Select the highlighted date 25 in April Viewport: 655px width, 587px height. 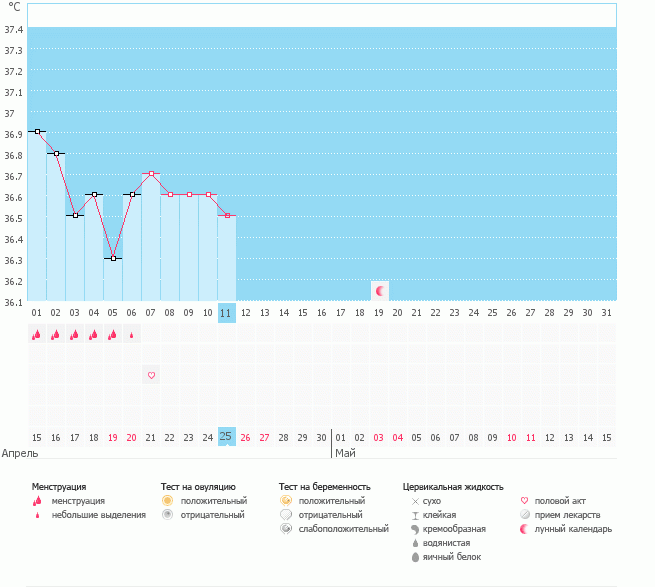coord(227,437)
